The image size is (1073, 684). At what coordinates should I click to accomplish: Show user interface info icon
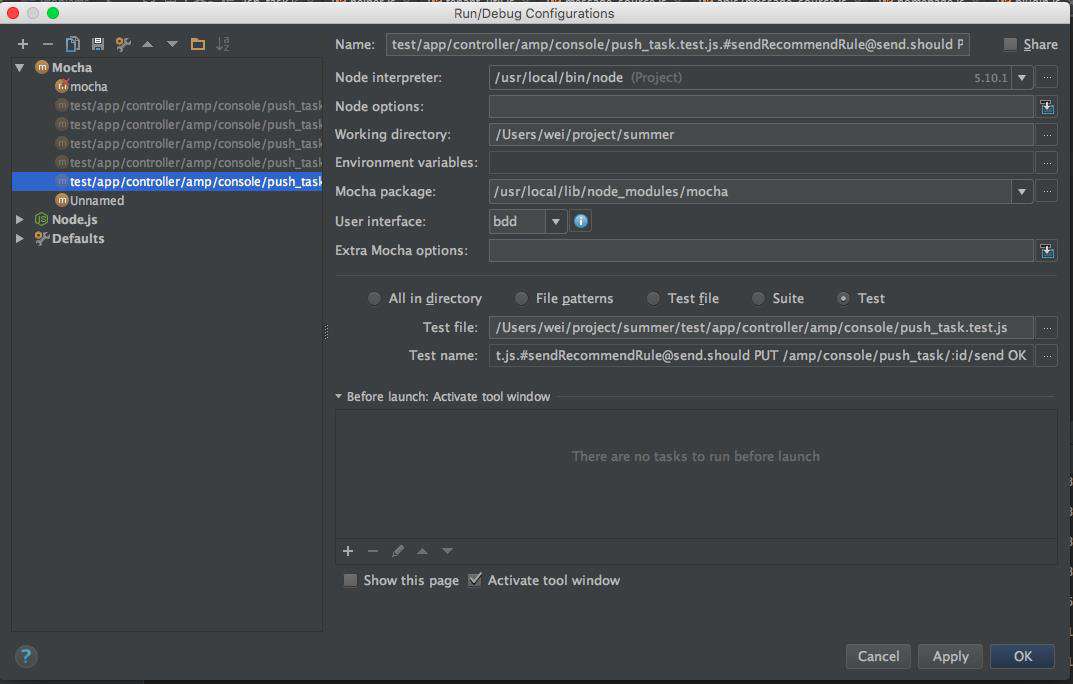point(581,221)
